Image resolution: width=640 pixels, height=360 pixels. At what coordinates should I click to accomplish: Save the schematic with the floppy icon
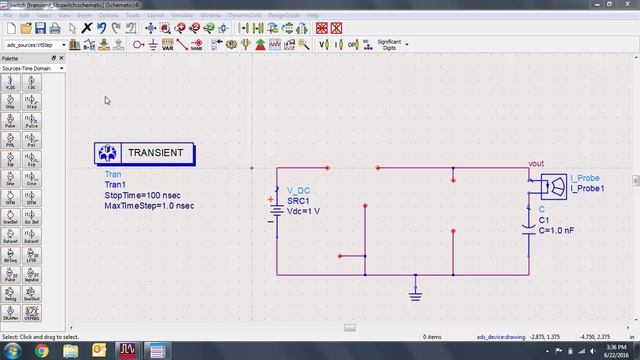click(40, 28)
